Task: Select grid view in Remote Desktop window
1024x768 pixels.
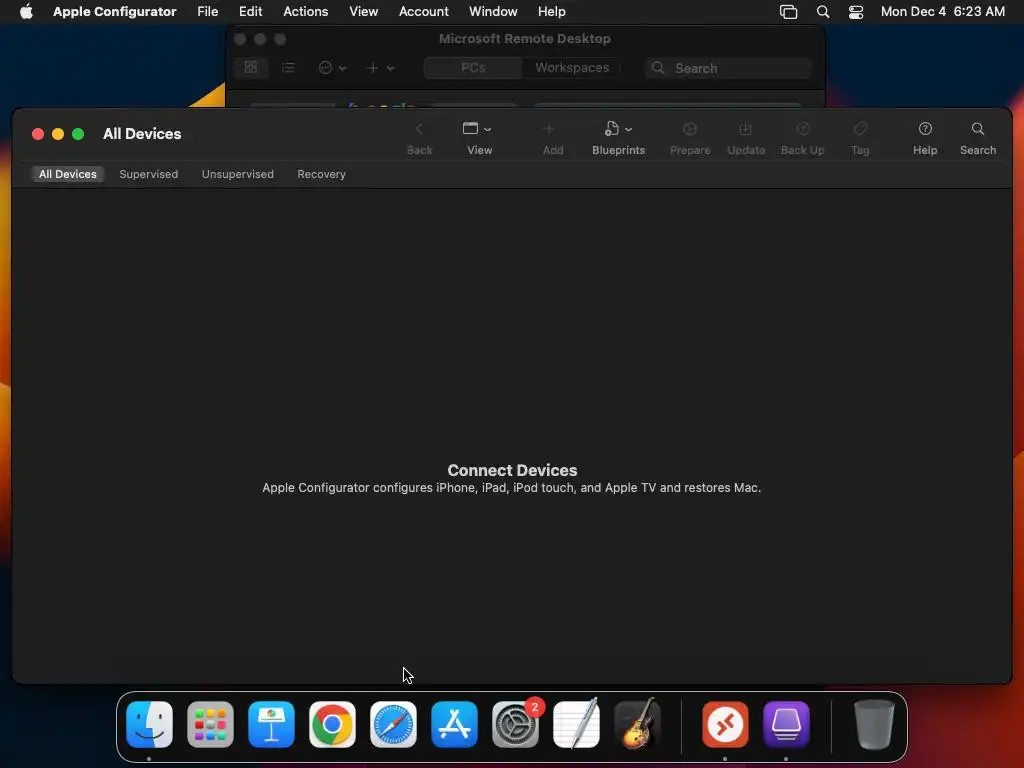Action: [251, 67]
